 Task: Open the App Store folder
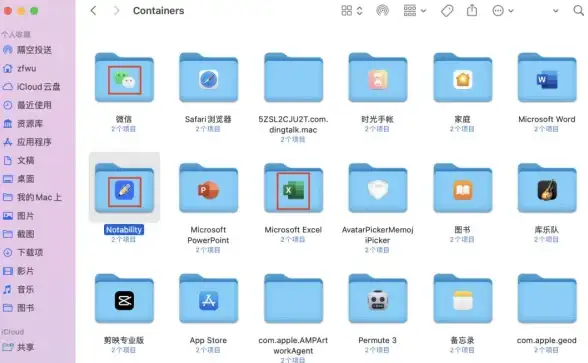[208, 299]
